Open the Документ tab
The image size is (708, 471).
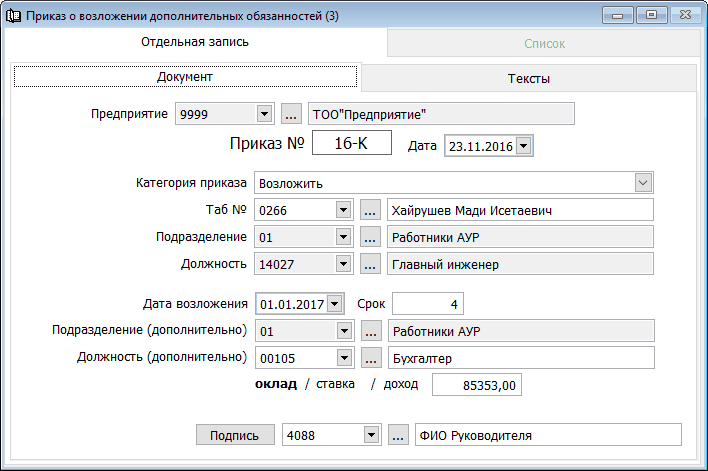pos(185,77)
